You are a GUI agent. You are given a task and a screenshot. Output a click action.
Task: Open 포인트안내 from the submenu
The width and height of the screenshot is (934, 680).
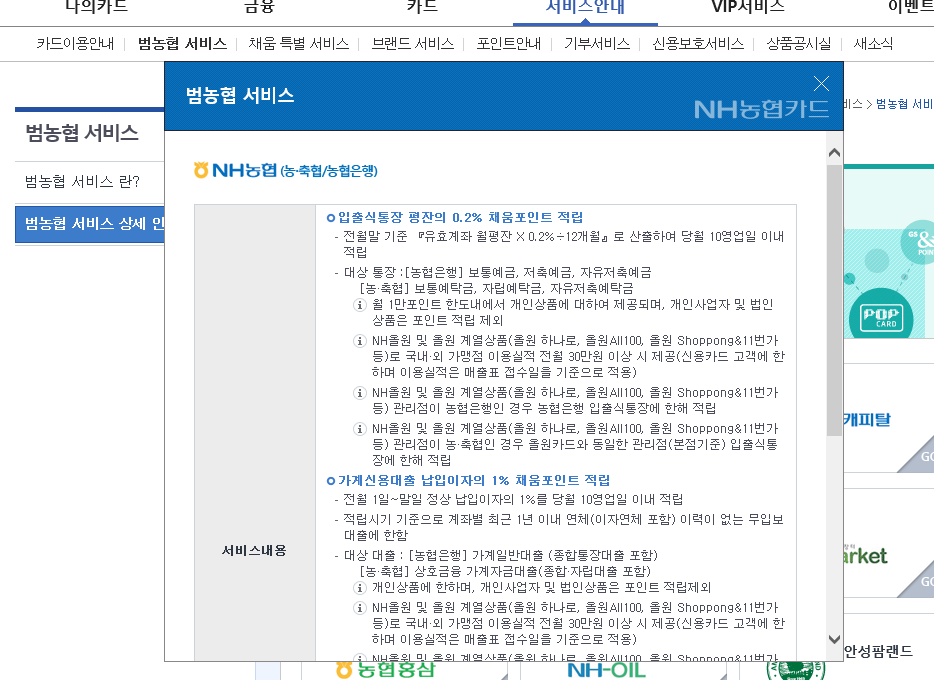coord(509,44)
